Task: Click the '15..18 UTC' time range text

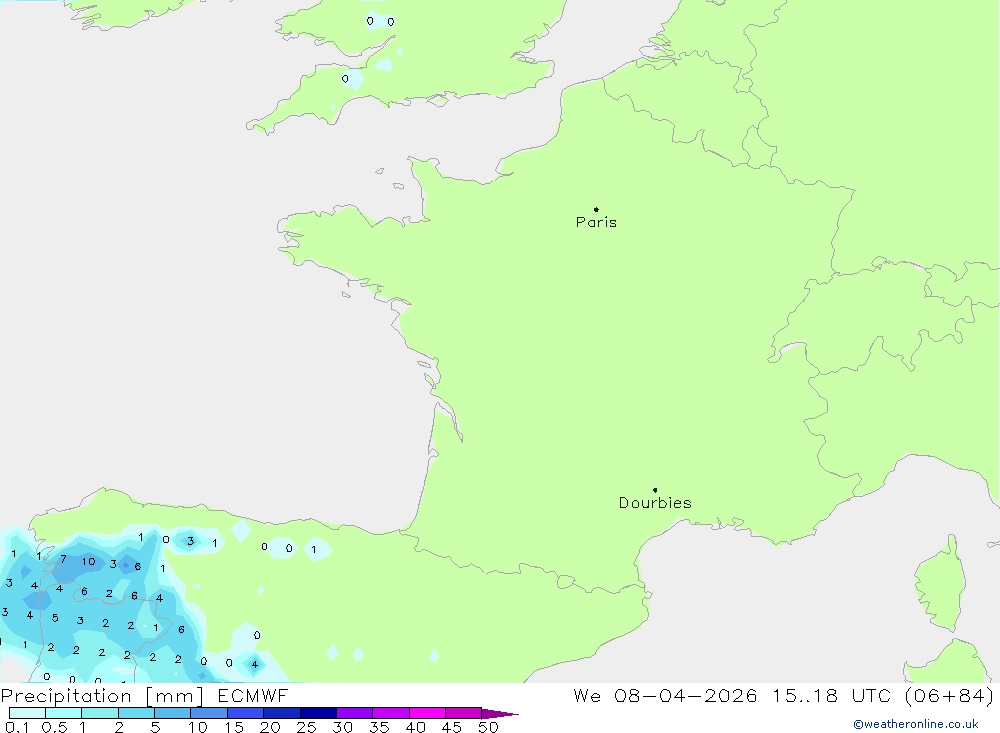Action: [x=832, y=695]
